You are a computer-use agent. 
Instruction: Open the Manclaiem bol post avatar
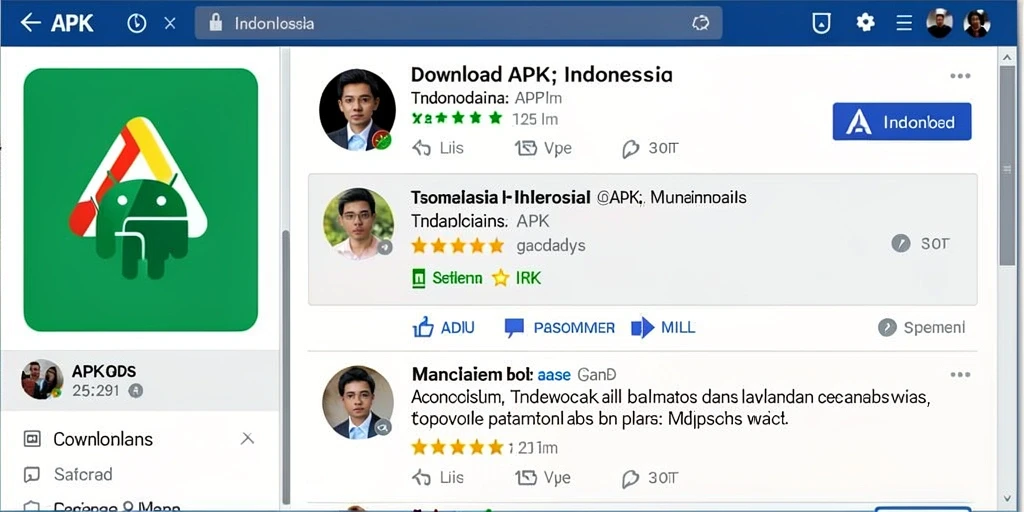pos(358,402)
